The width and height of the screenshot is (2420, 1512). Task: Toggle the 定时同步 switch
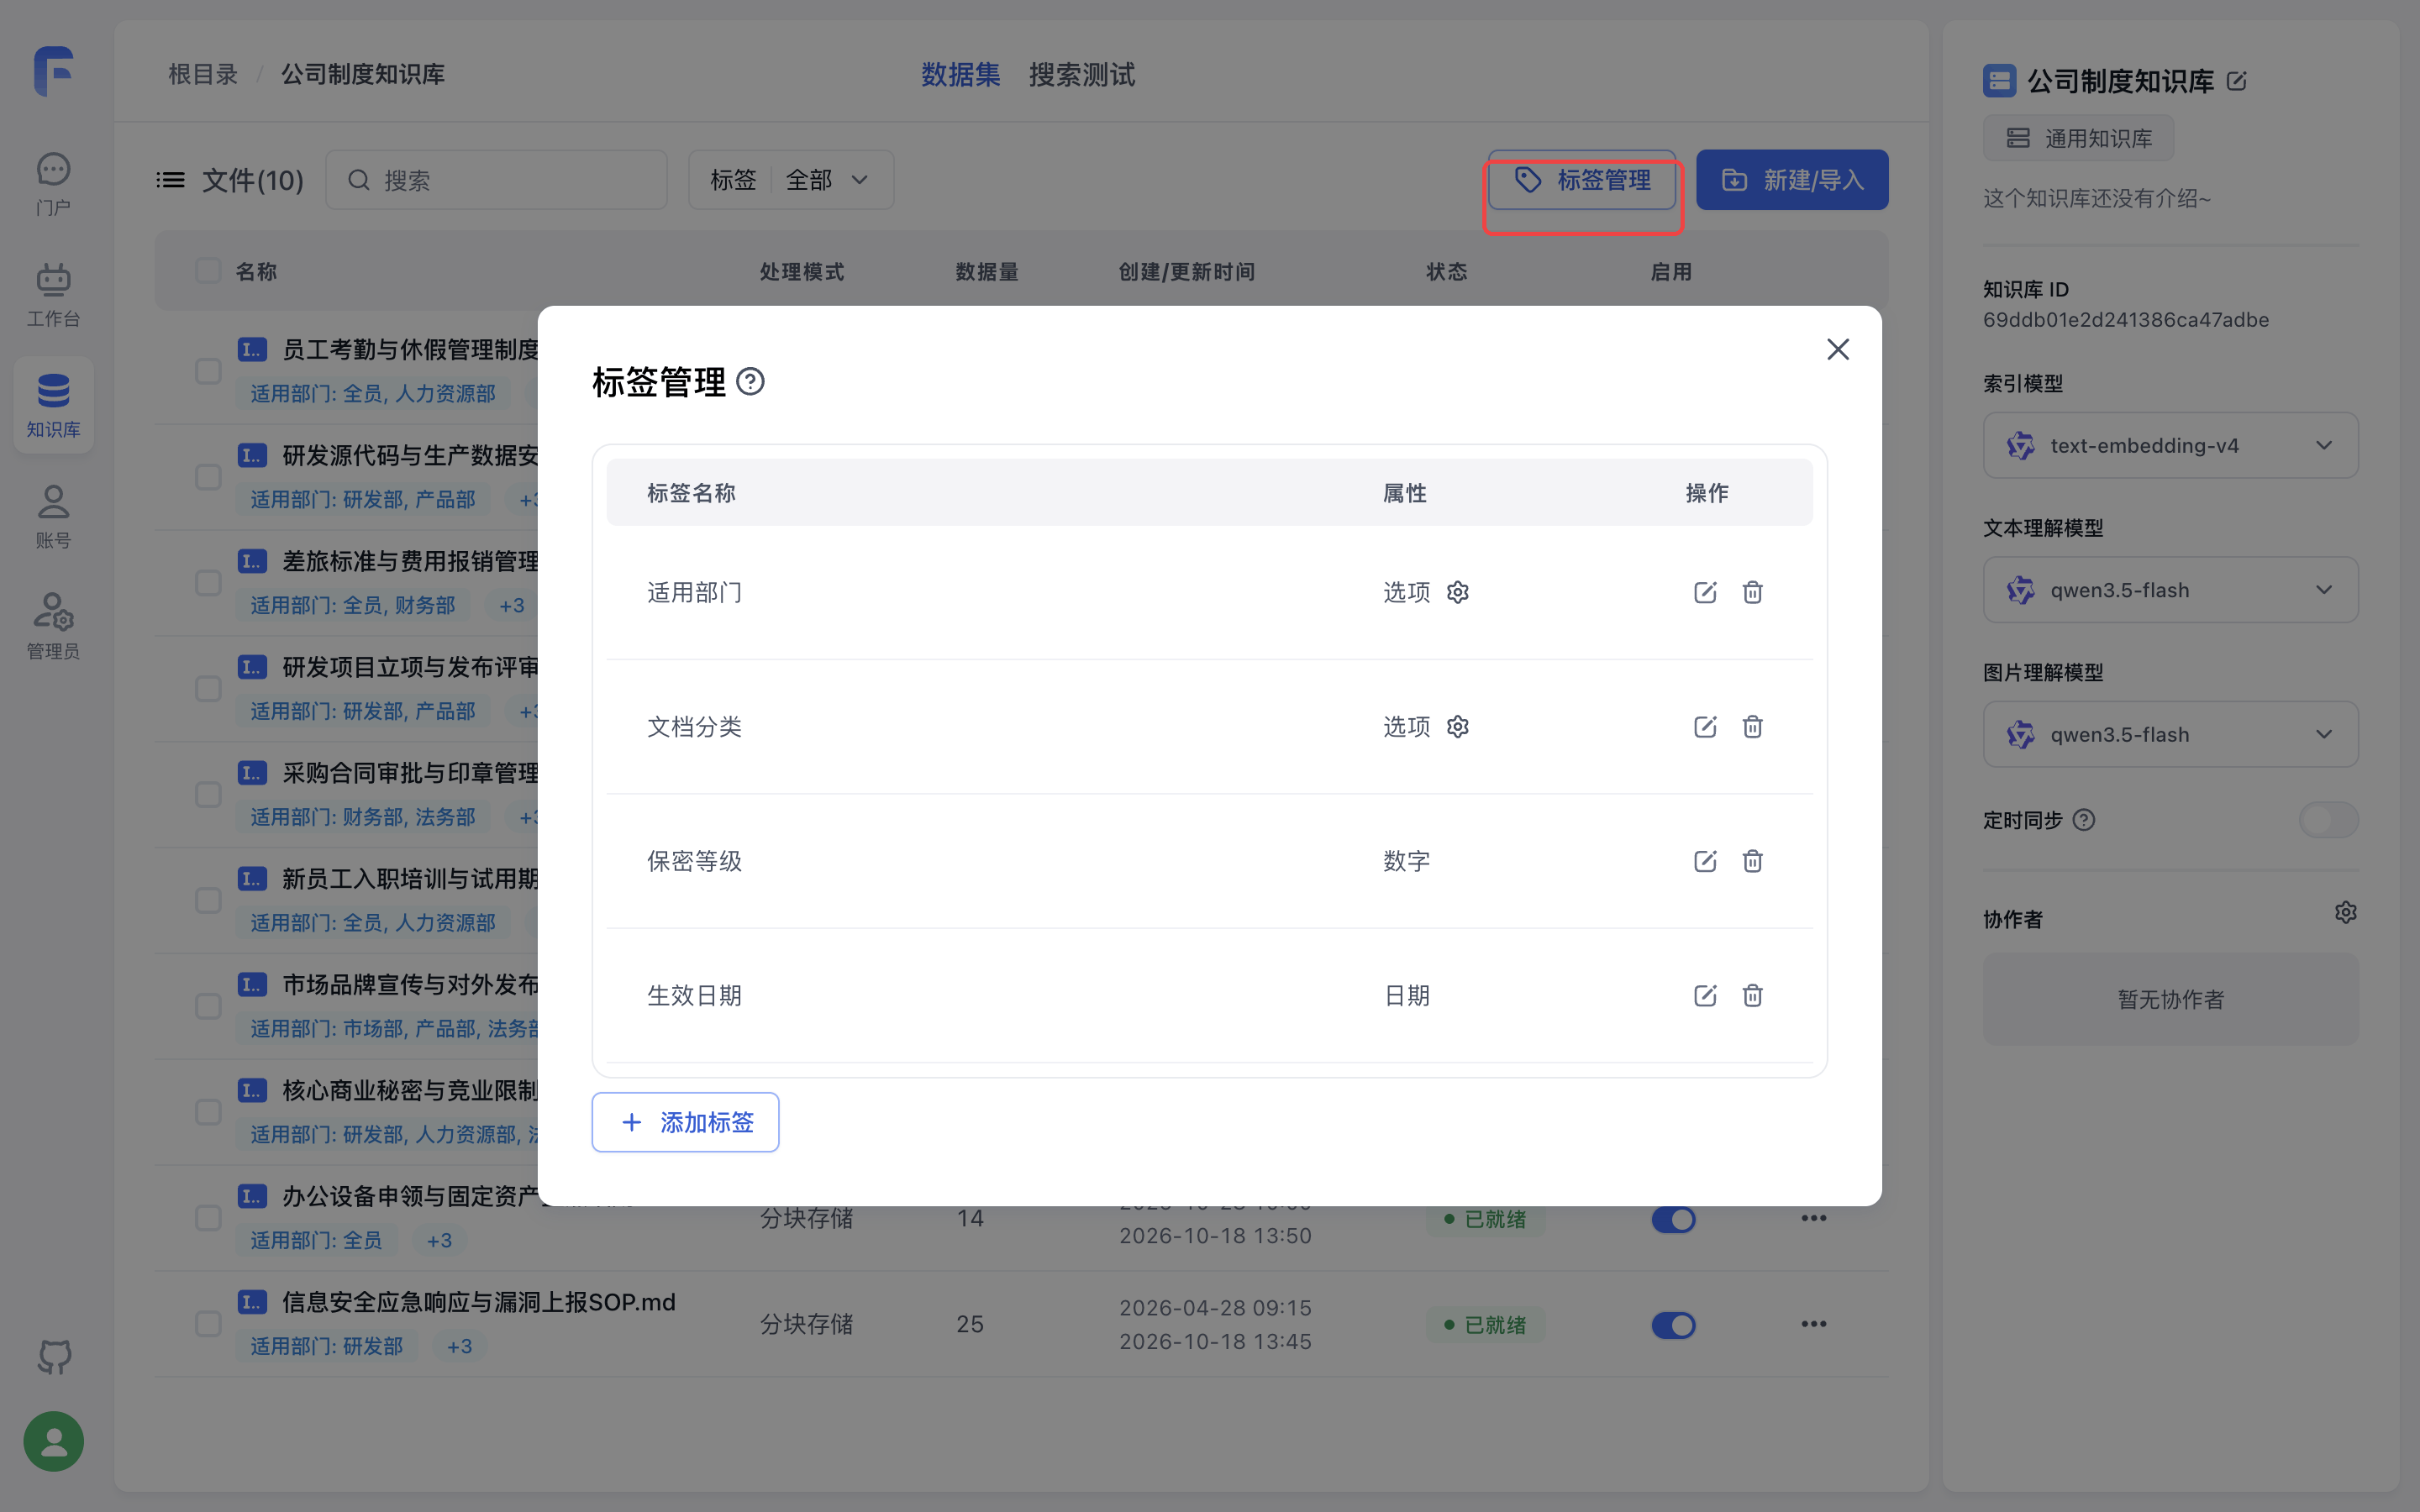pyautogui.click(x=2328, y=820)
